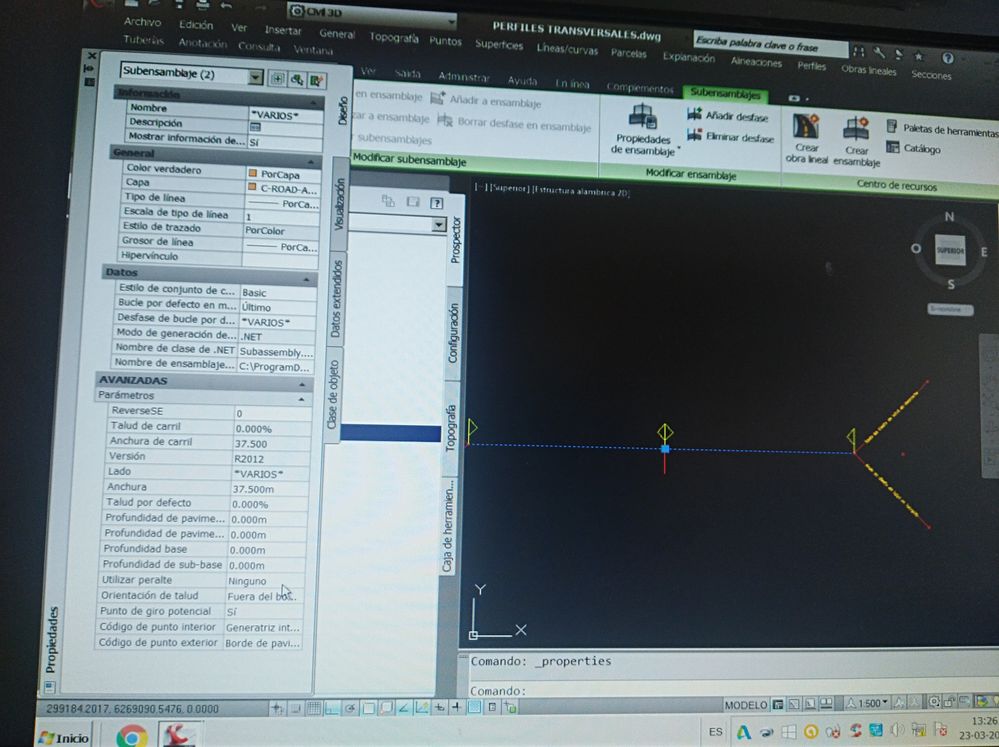The width and height of the screenshot is (999, 747).
Task: Open the Archivo menu
Action: 142,22
